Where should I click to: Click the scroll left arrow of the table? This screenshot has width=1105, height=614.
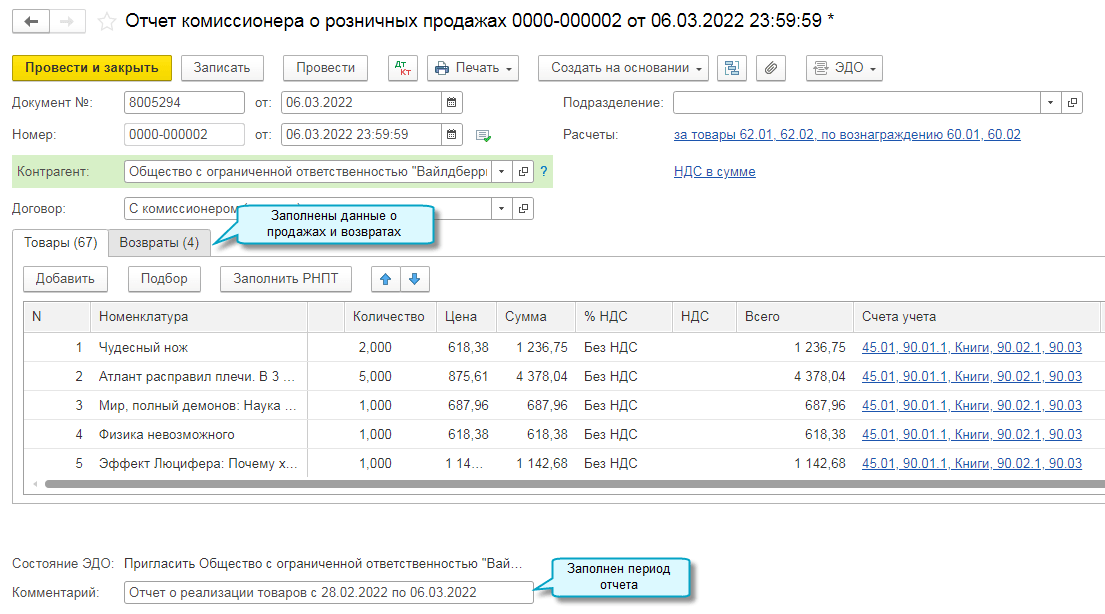click(35, 484)
